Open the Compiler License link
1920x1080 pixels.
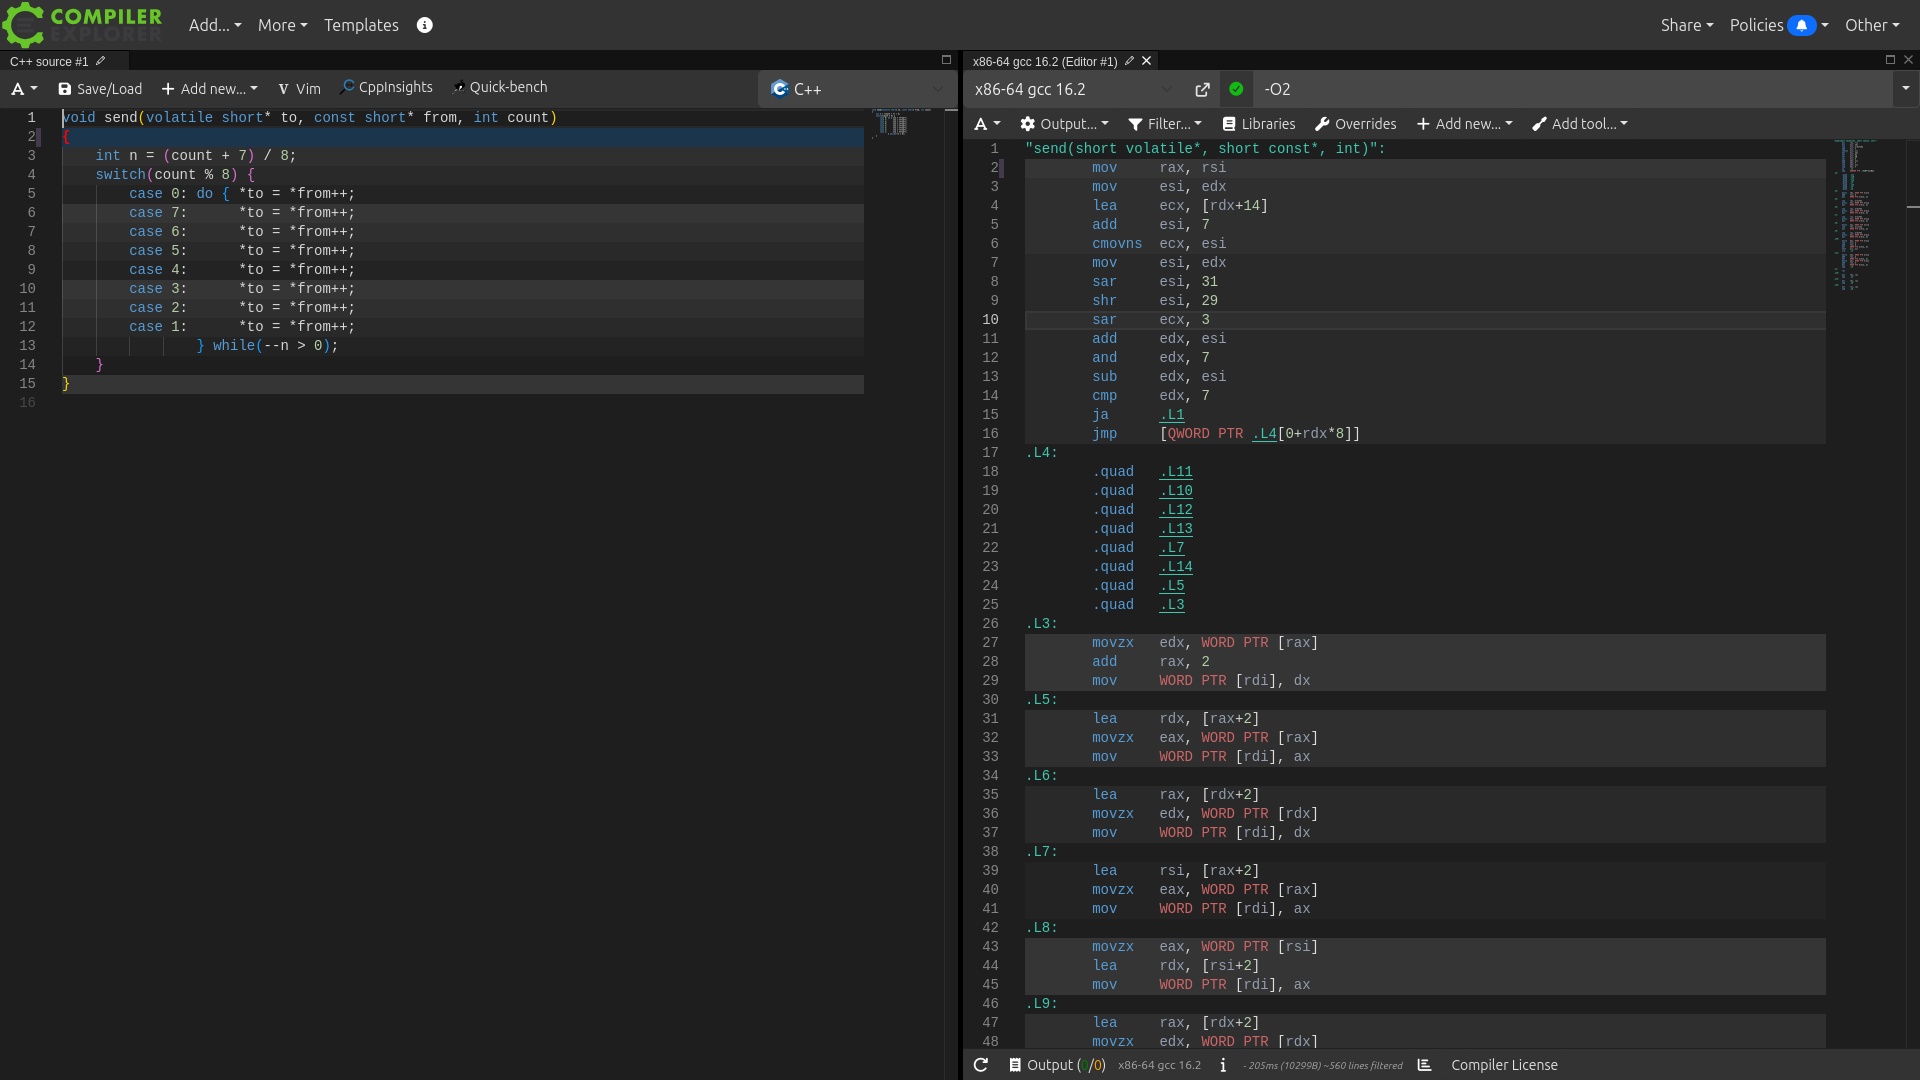(1504, 1065)
